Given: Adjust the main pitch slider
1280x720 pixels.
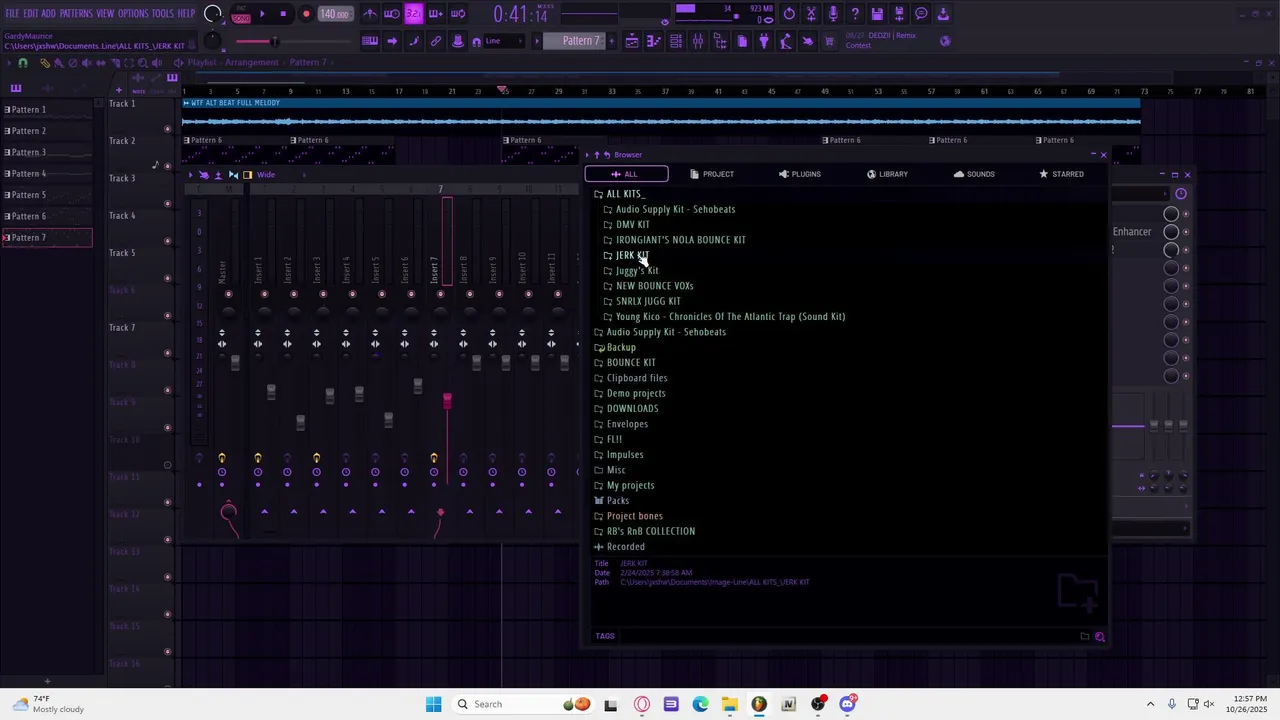Looking at the screenshot, I should click(275, 41).
